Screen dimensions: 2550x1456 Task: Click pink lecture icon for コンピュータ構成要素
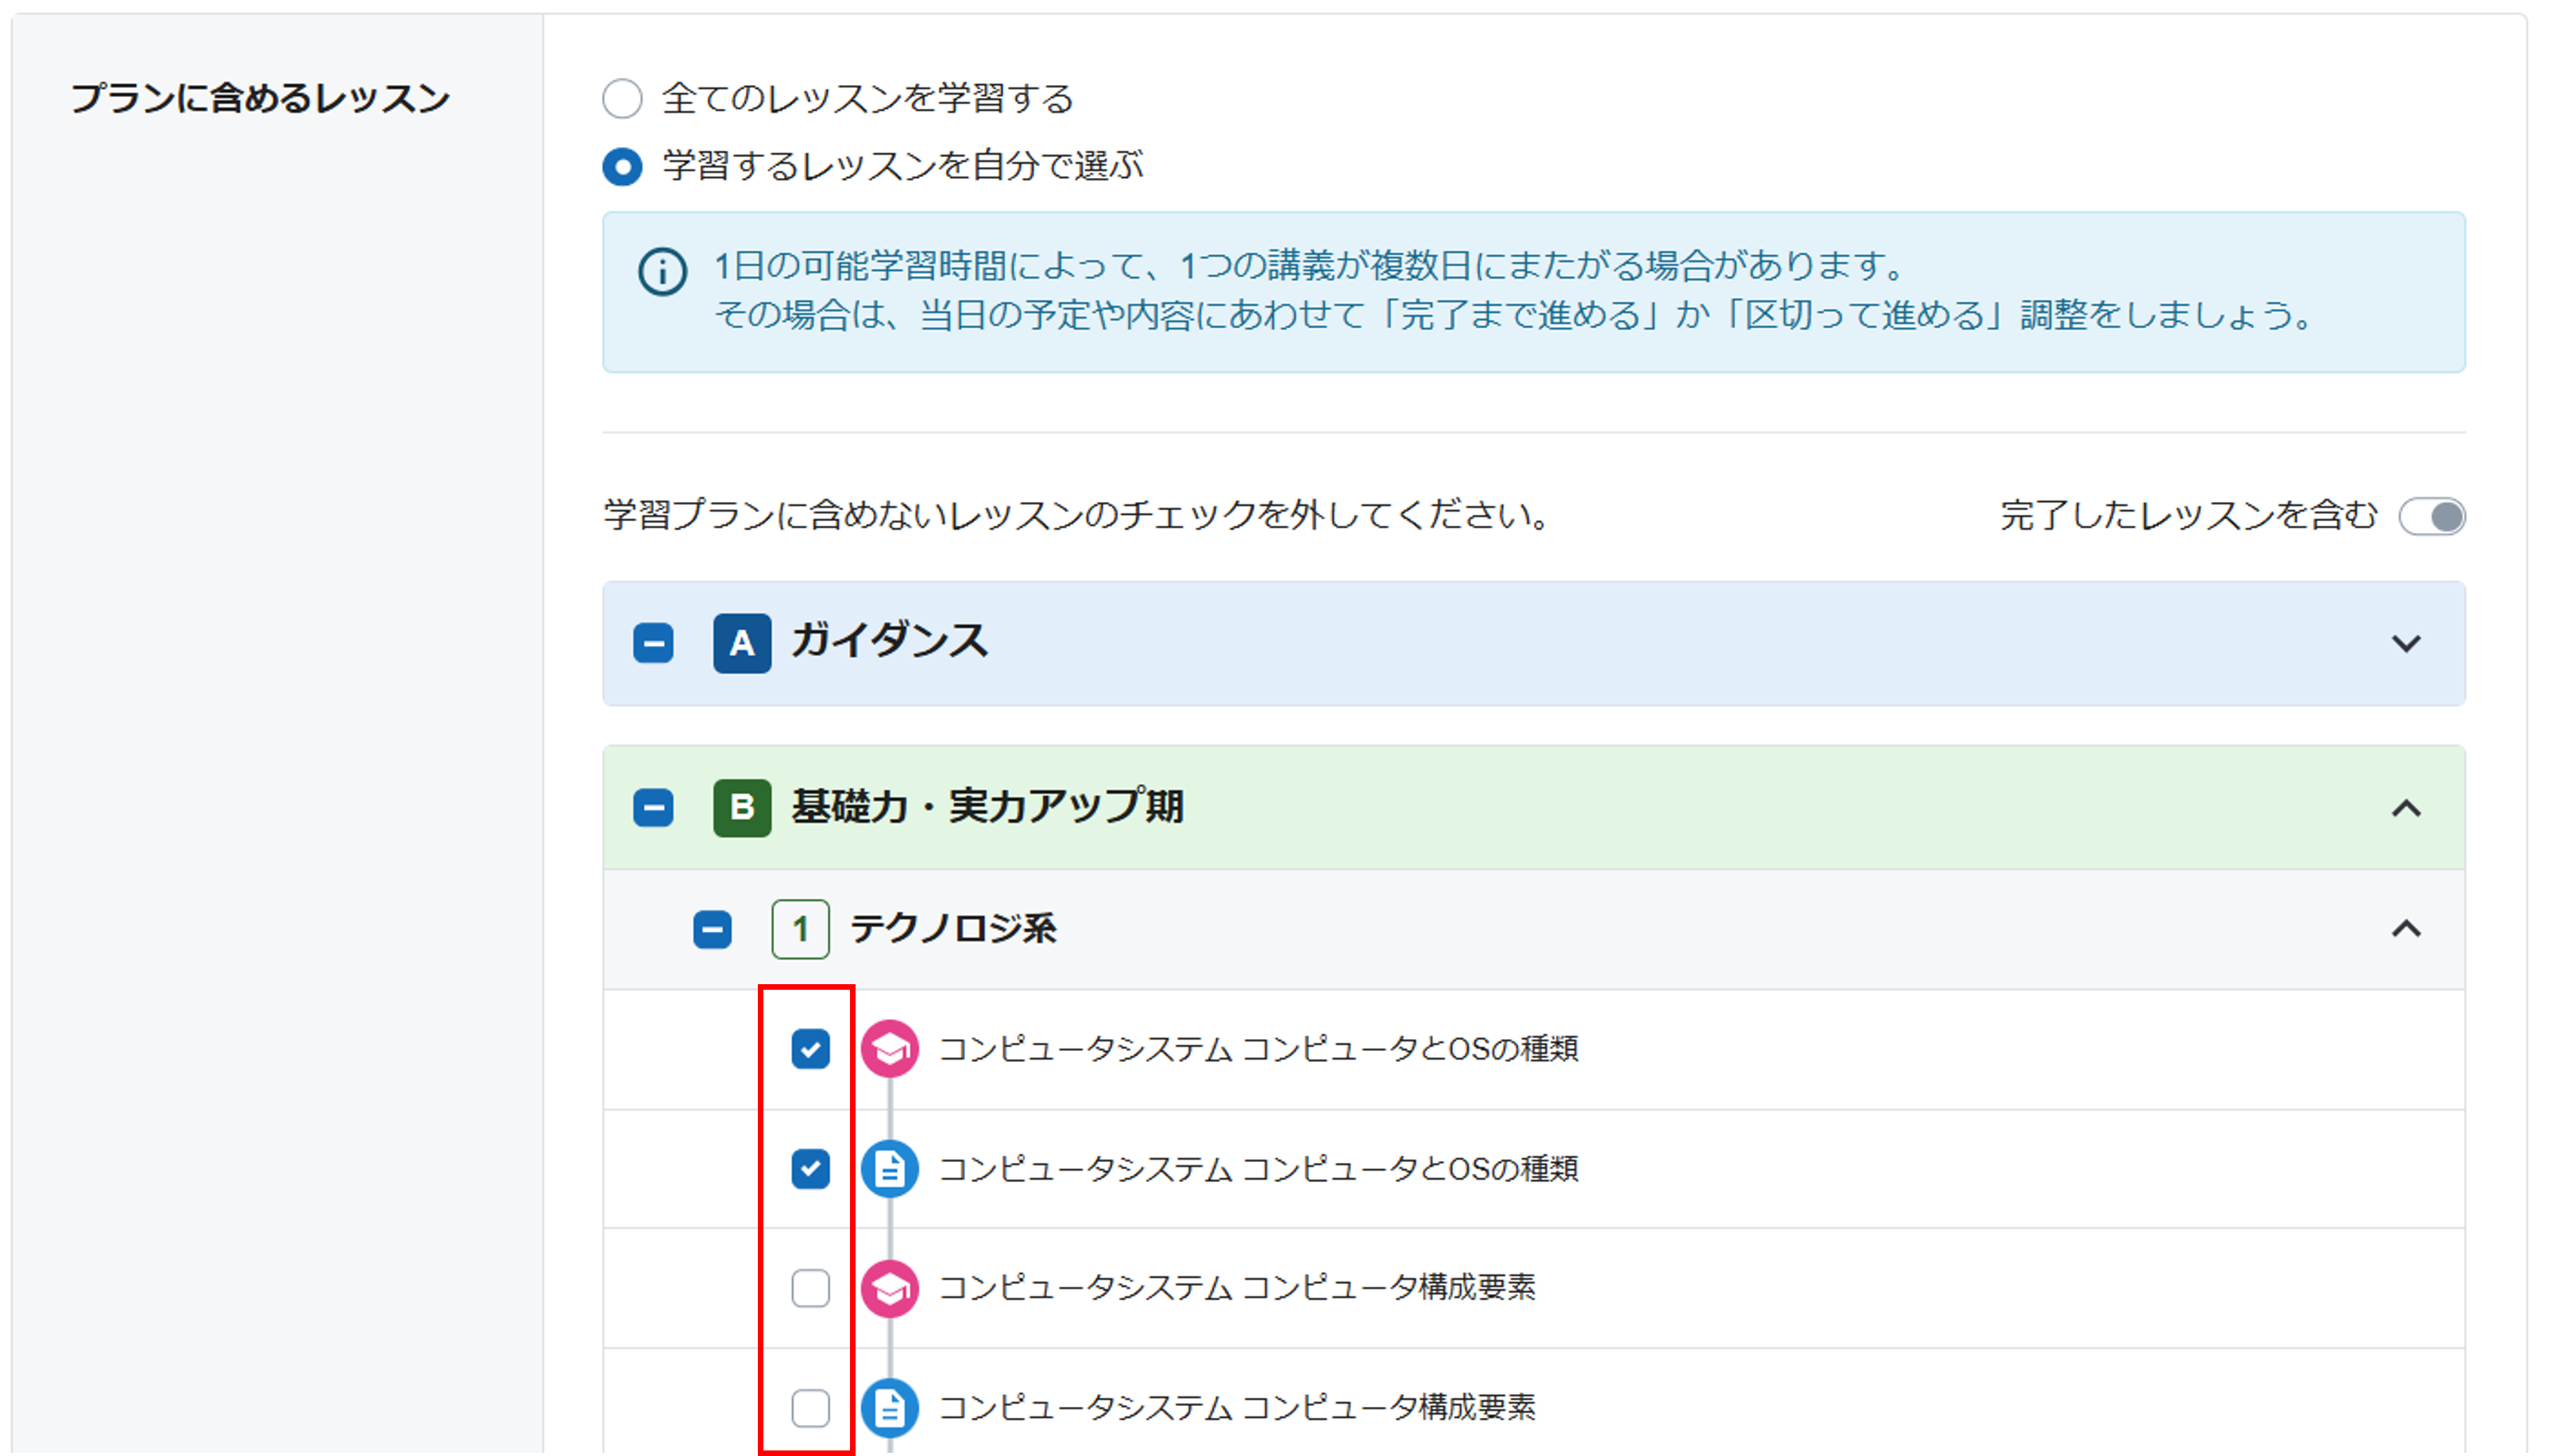tap(889, 1288)
